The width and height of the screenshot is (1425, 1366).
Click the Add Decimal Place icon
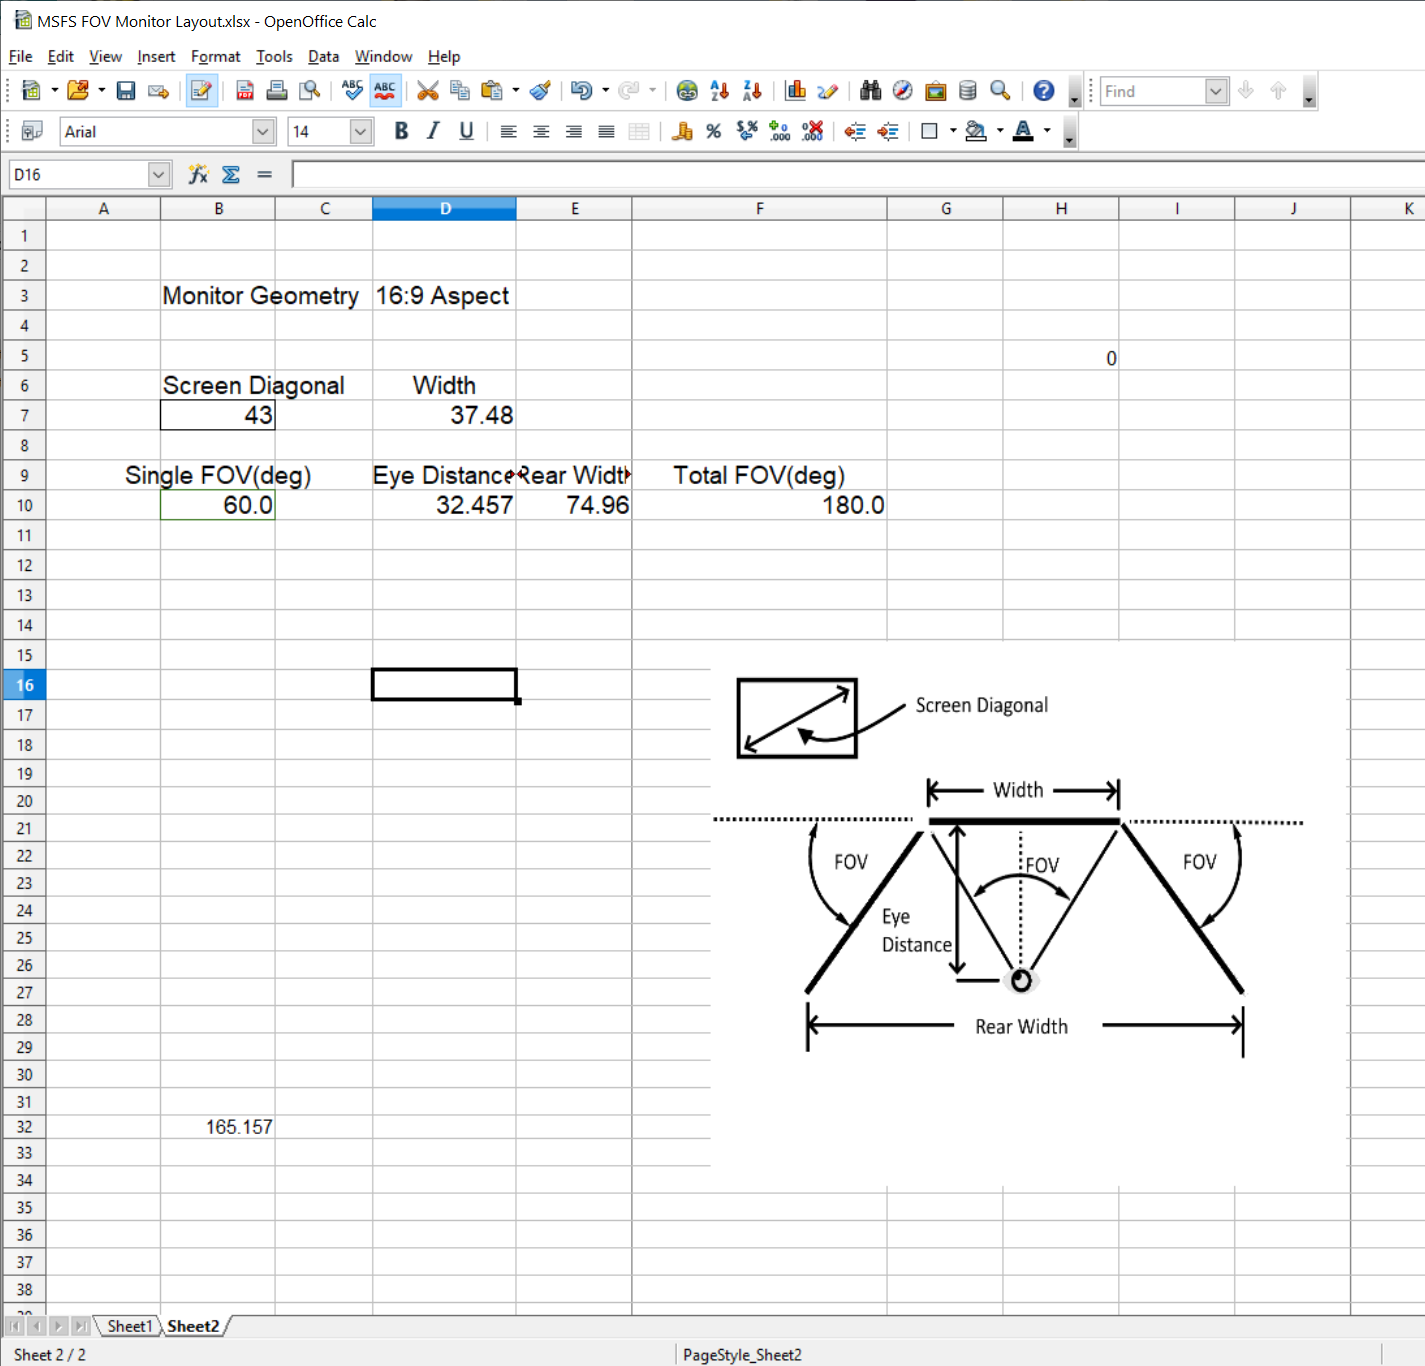point(779,131)
